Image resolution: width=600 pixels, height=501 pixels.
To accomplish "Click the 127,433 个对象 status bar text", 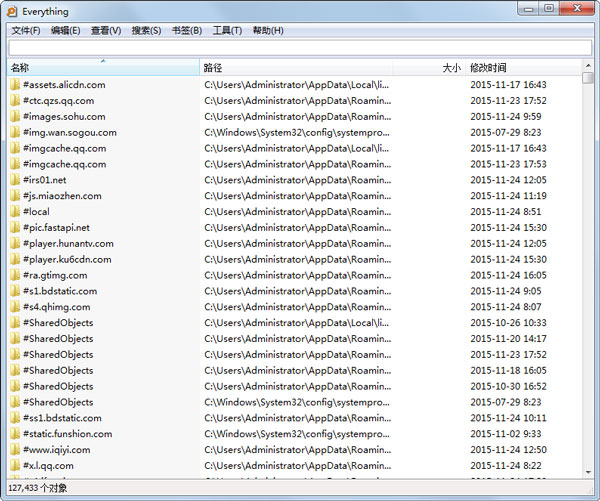I will pyautogui.click(x=38, y=488).
